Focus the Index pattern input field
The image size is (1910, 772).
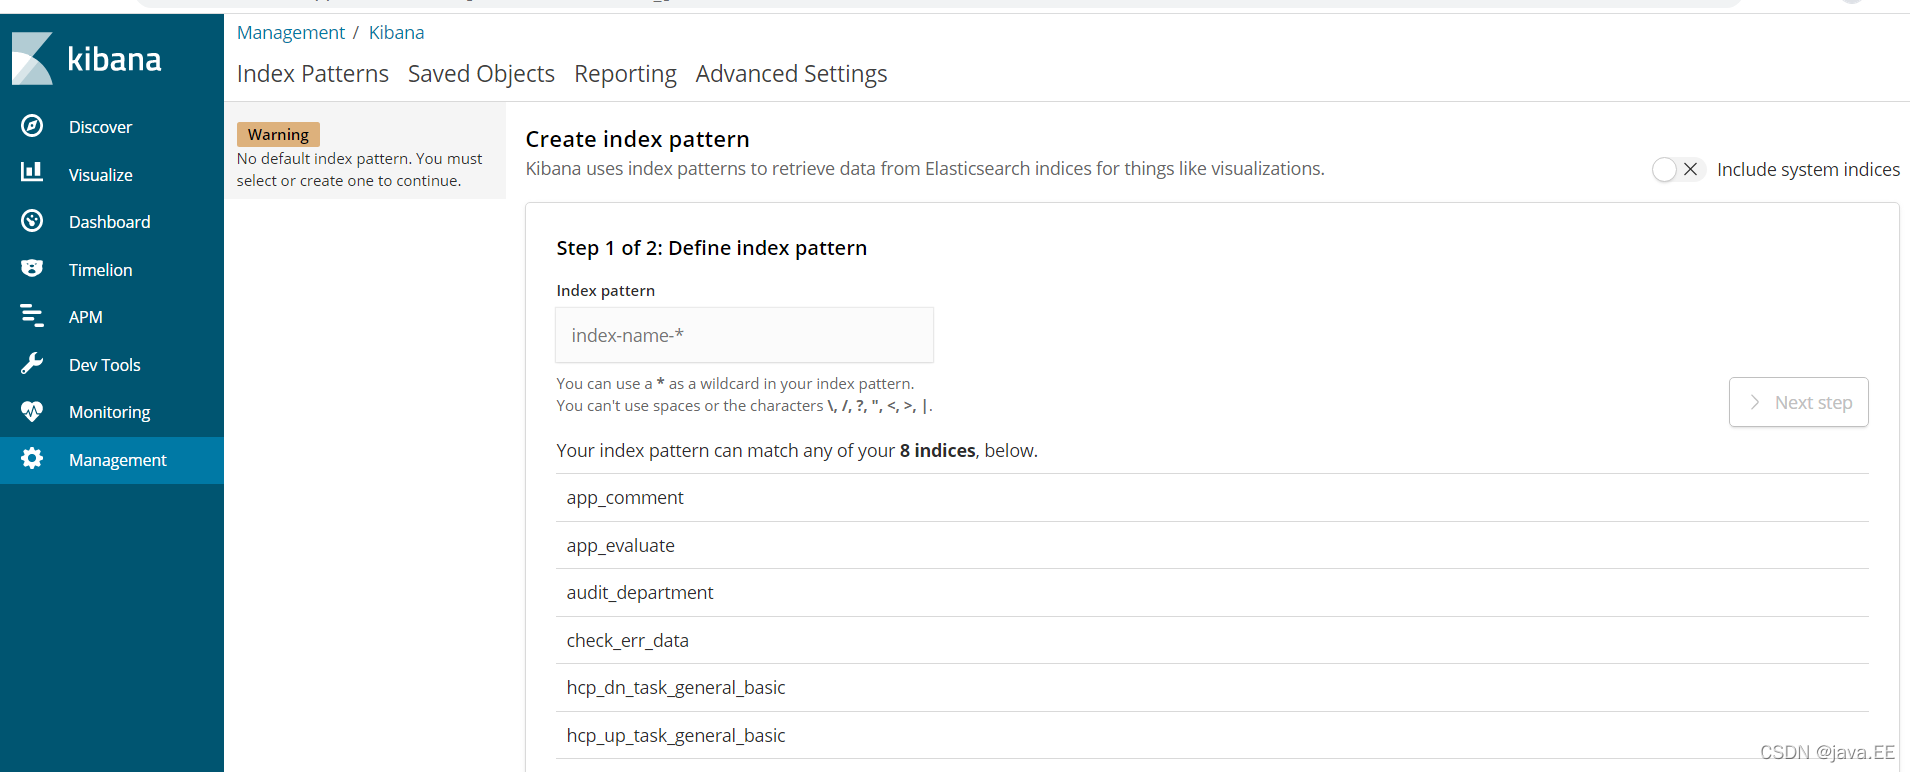click(744, 335)
